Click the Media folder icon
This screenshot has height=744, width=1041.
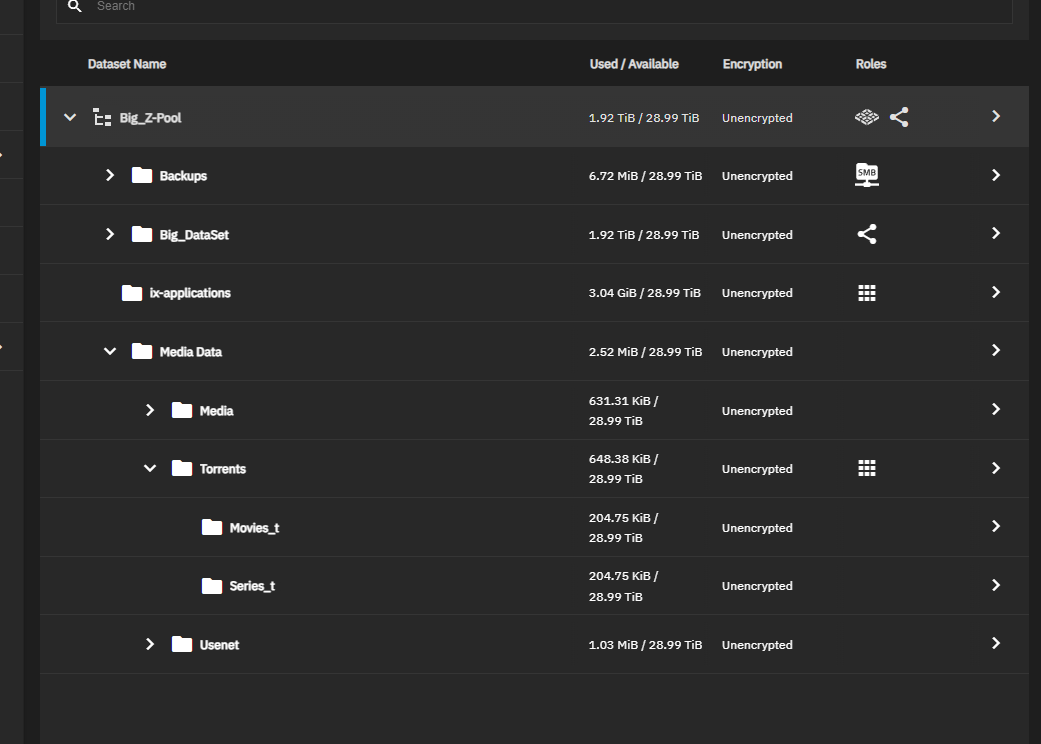(x=182, y=410)
